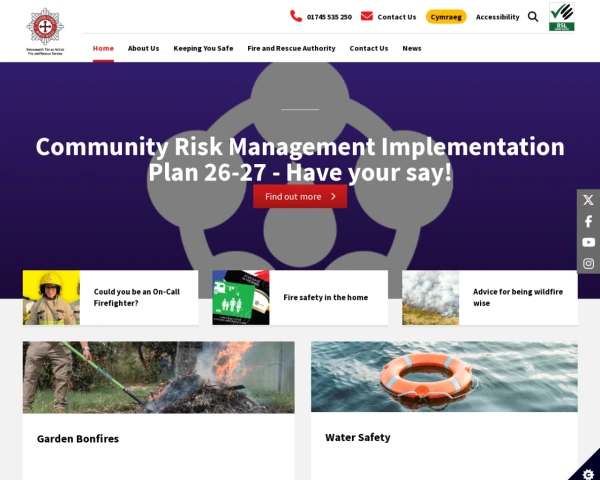Viewport: 600px width, 480px height.
Task: Open cookie settings gear in corner
Action: click(587, 472)
